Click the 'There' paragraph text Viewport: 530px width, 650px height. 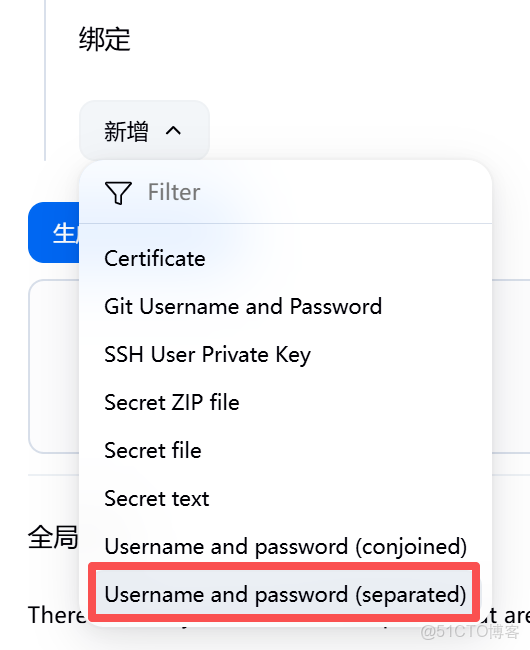pyautogui.click(x=57, y=615)
